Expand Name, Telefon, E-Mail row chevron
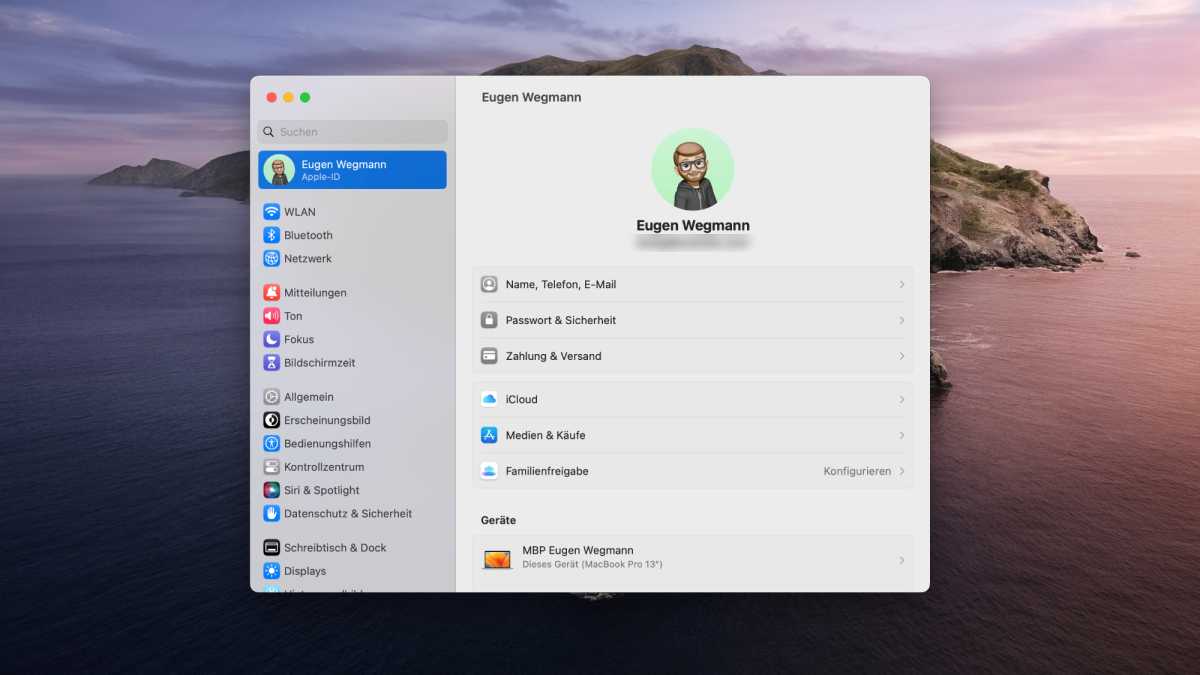Viewport: 1200px width, 675px height. pos(901,284)
